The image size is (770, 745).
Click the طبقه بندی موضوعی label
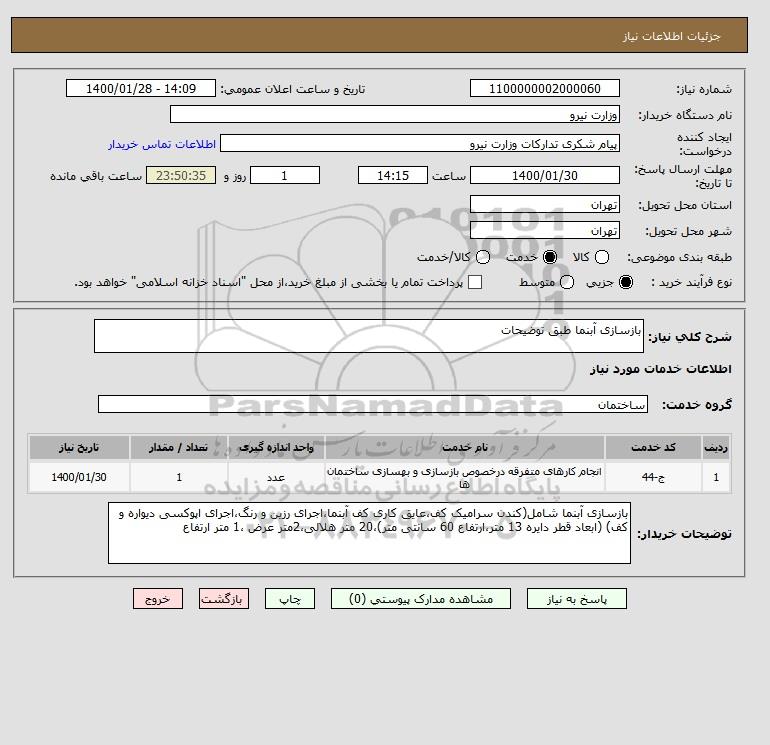680,257
